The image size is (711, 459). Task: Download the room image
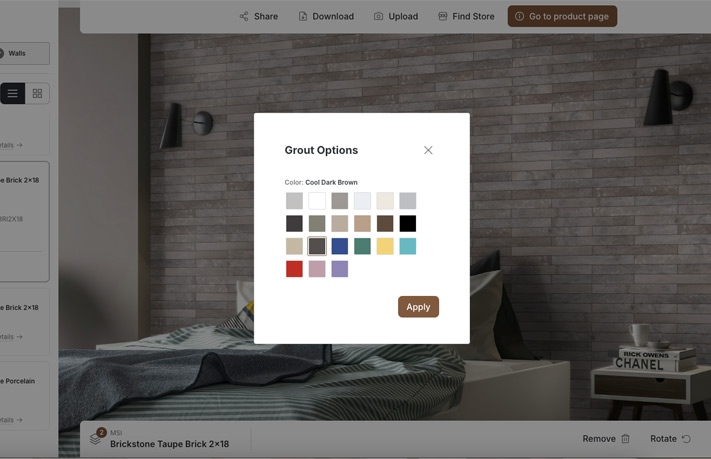pos(326,16)
